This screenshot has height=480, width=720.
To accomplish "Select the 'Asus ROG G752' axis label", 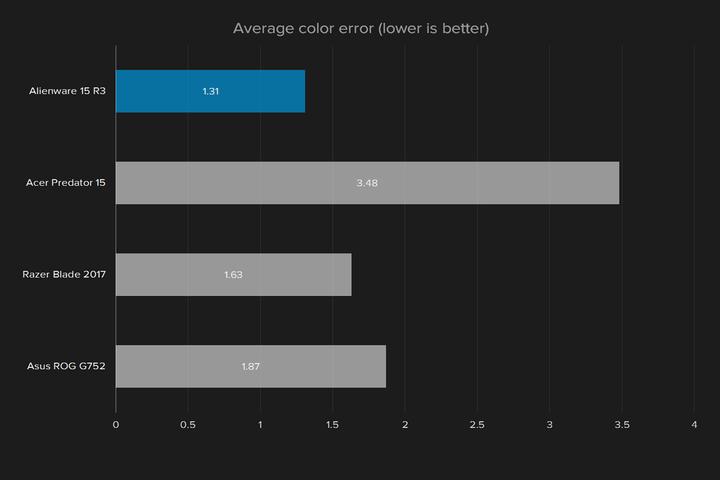I will pos(66,366).
